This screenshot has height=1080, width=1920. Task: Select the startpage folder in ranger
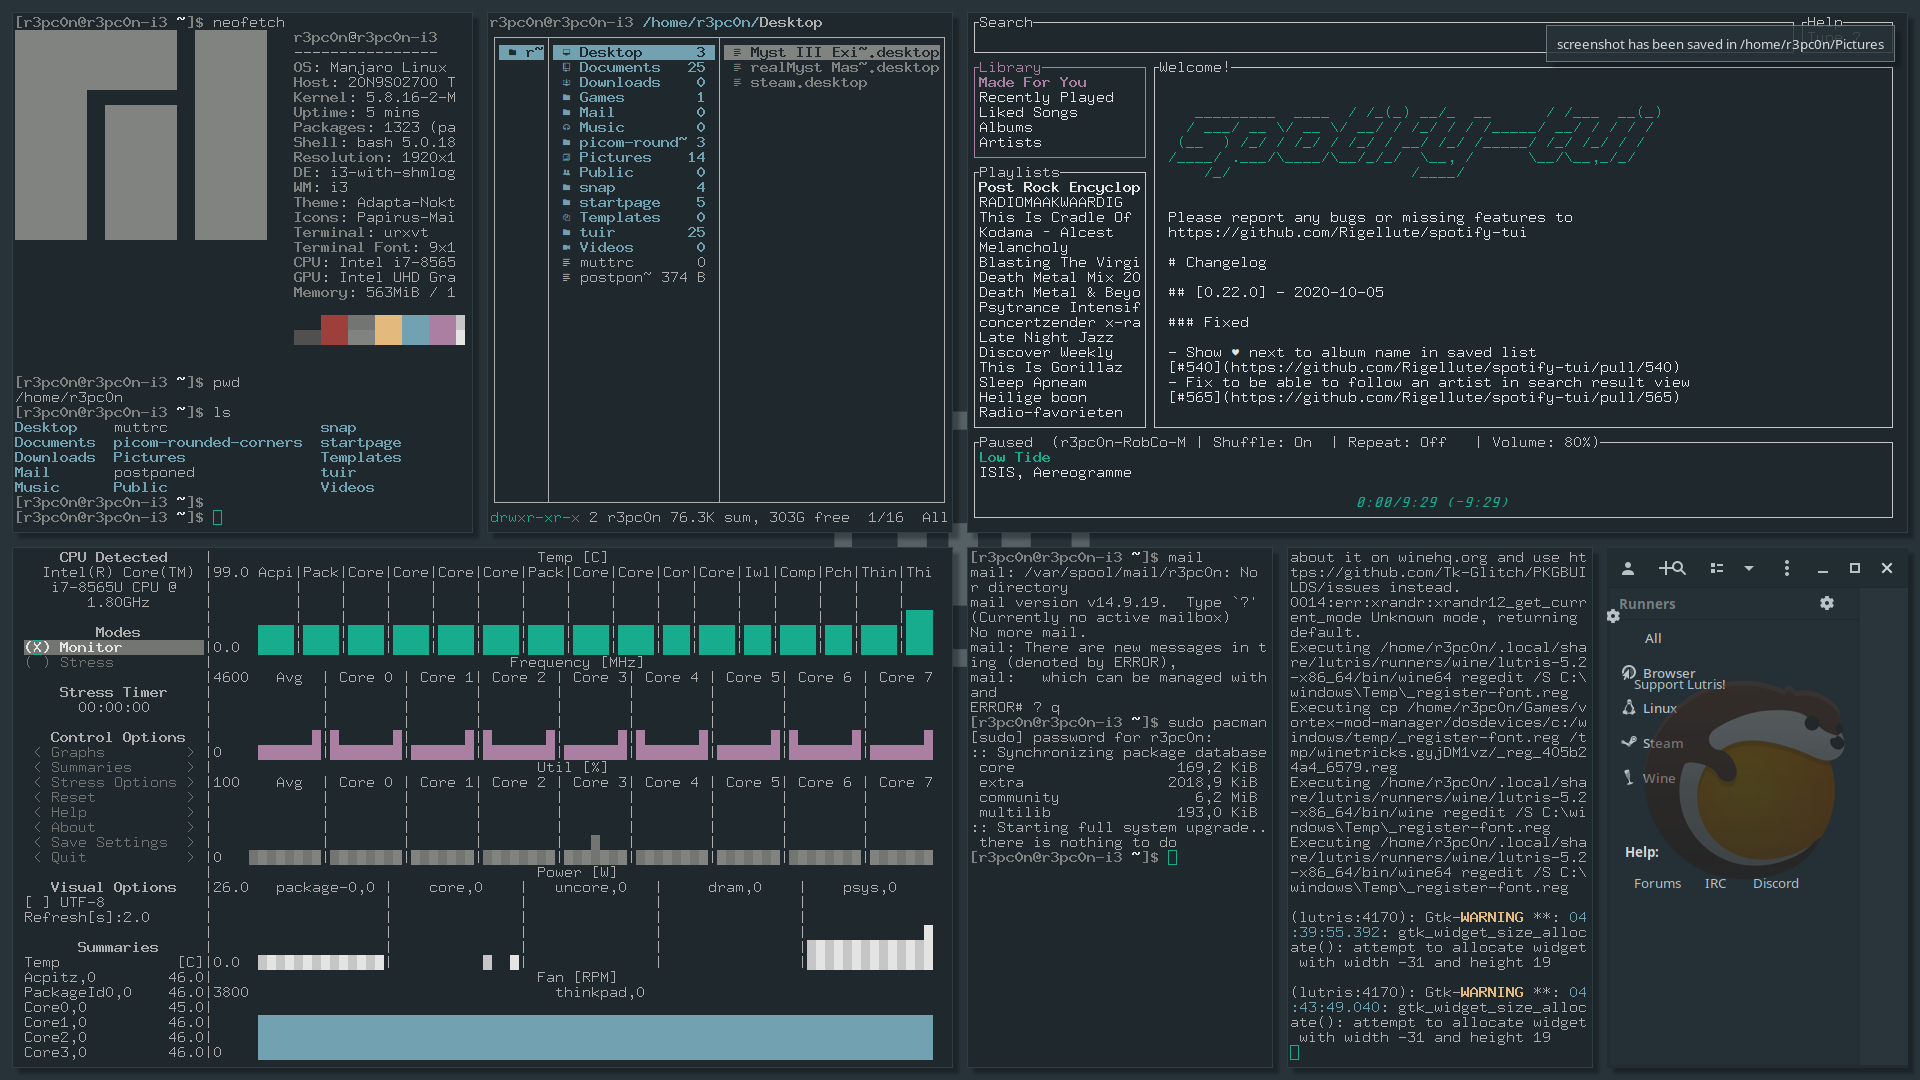pos(633,202)
